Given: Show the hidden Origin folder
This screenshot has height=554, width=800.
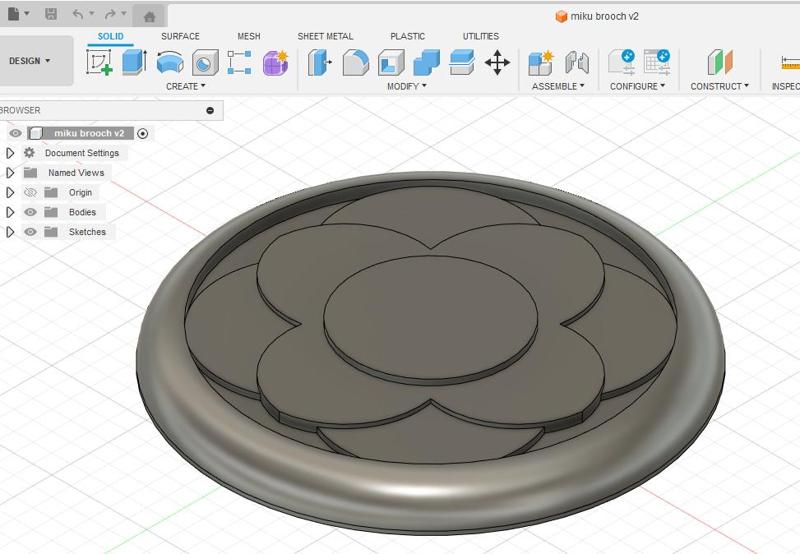Looking at the screenshot, I should pyautogui.click(x=30, y=192).
